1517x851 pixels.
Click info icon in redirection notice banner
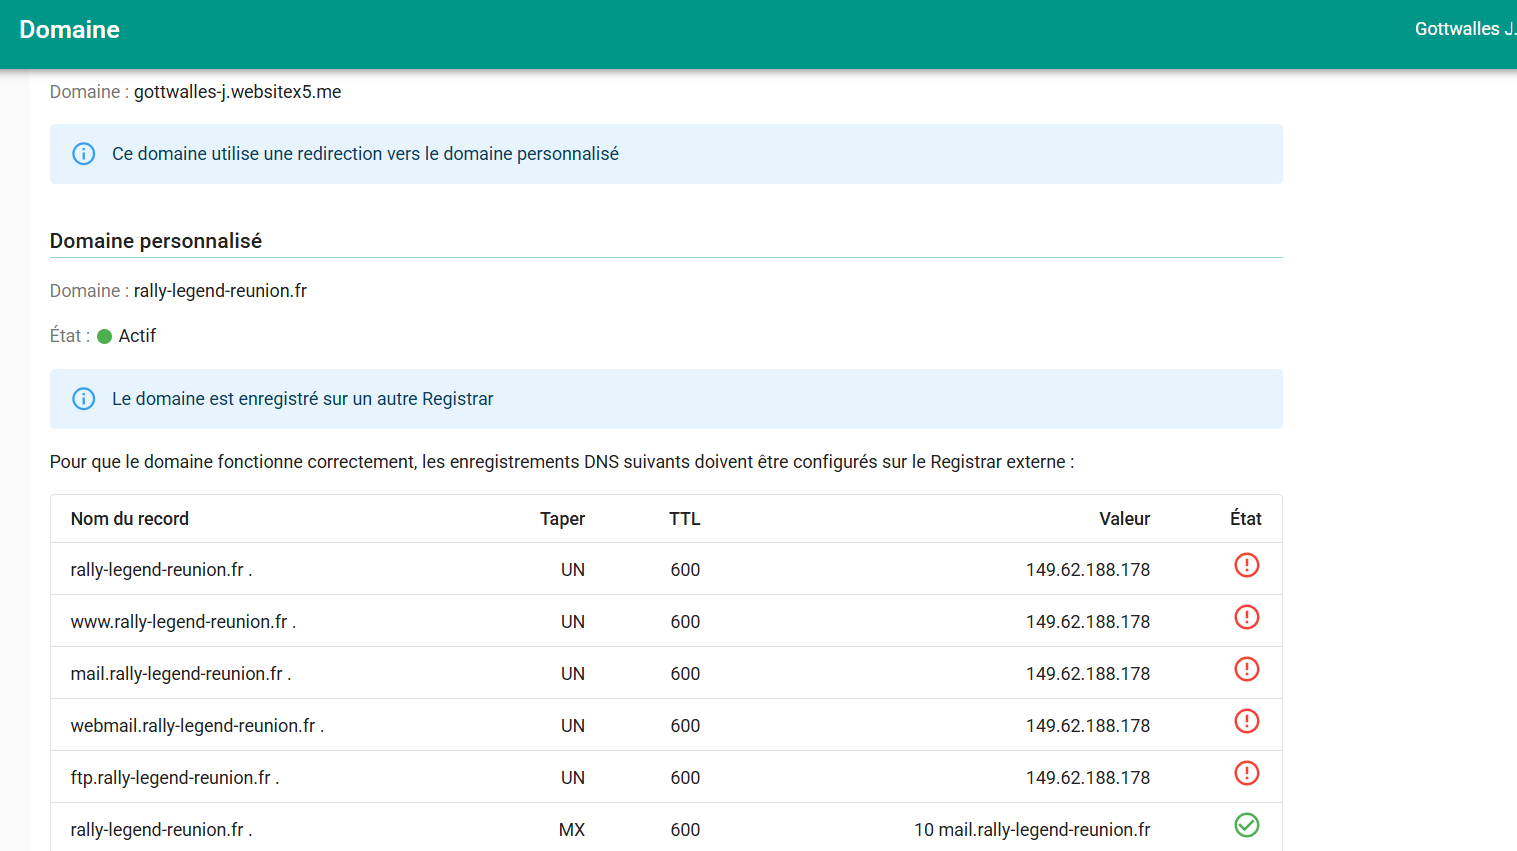coord(84,154)
